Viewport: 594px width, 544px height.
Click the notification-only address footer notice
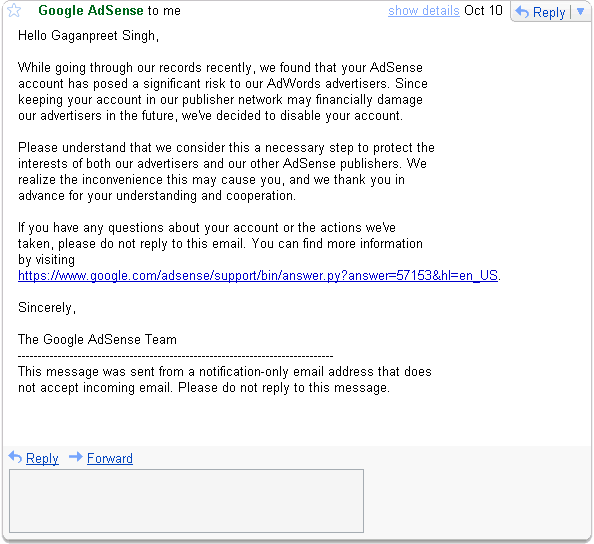pyautogui.click(x=225, y=380)
